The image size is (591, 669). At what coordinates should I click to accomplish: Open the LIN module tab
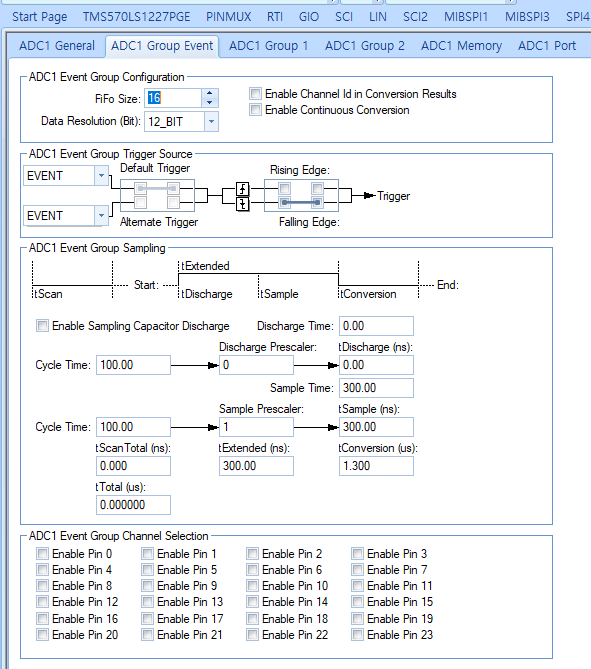[x=378, y=17]
